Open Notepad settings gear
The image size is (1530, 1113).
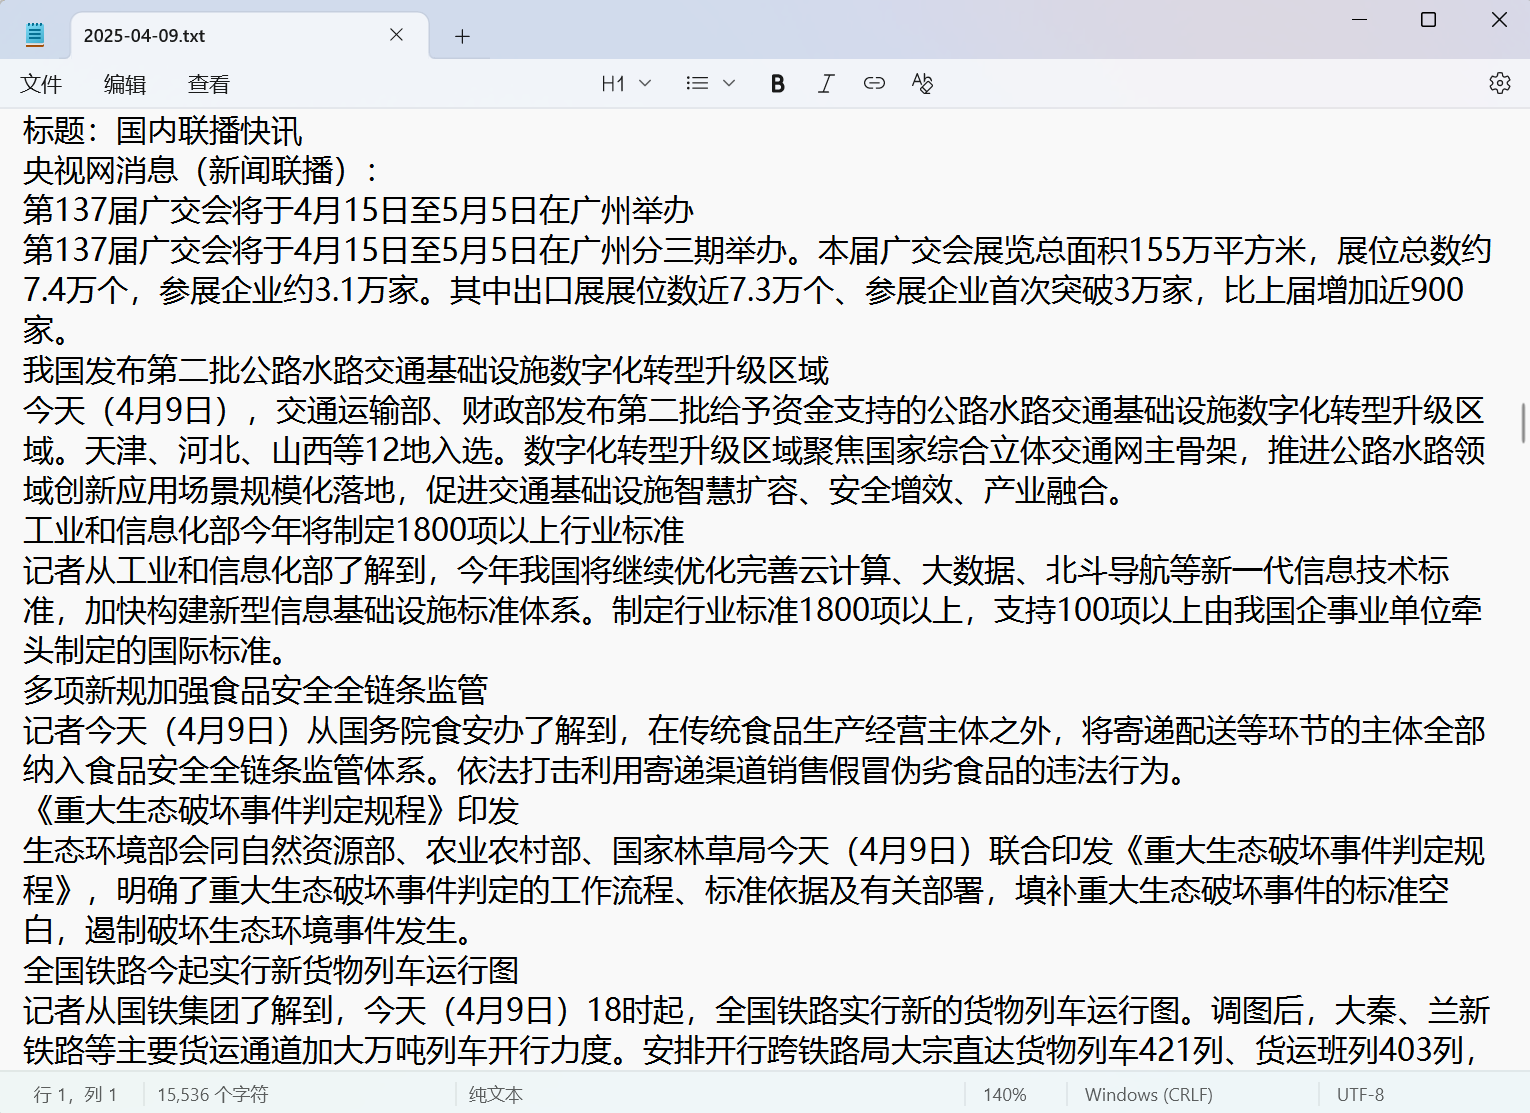pos(1499,84)
